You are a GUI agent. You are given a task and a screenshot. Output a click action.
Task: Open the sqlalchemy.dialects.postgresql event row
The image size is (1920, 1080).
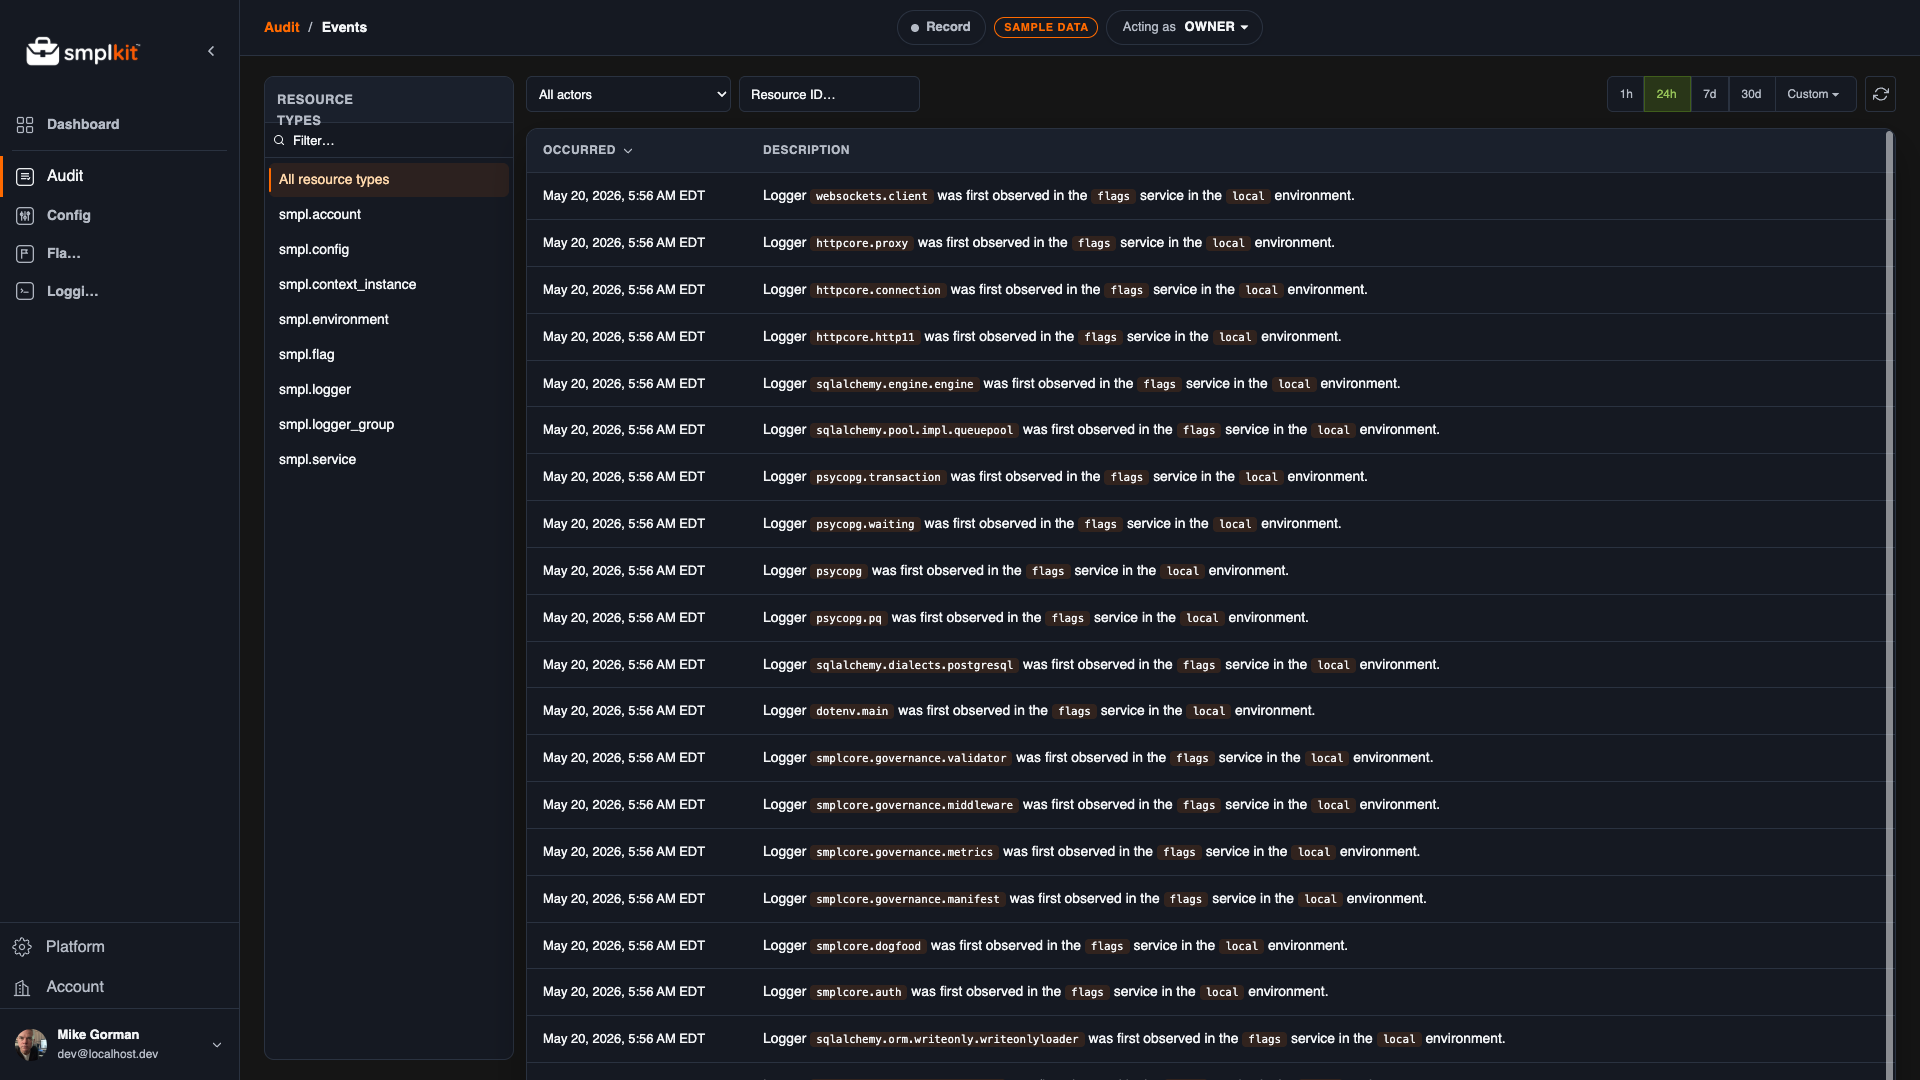click(1206, 665)
